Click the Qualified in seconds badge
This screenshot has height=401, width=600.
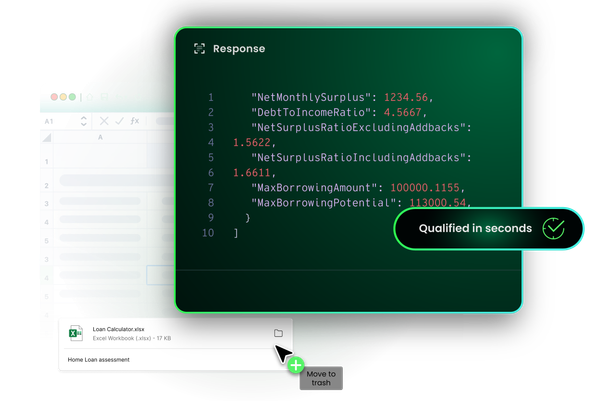(488, 228)
